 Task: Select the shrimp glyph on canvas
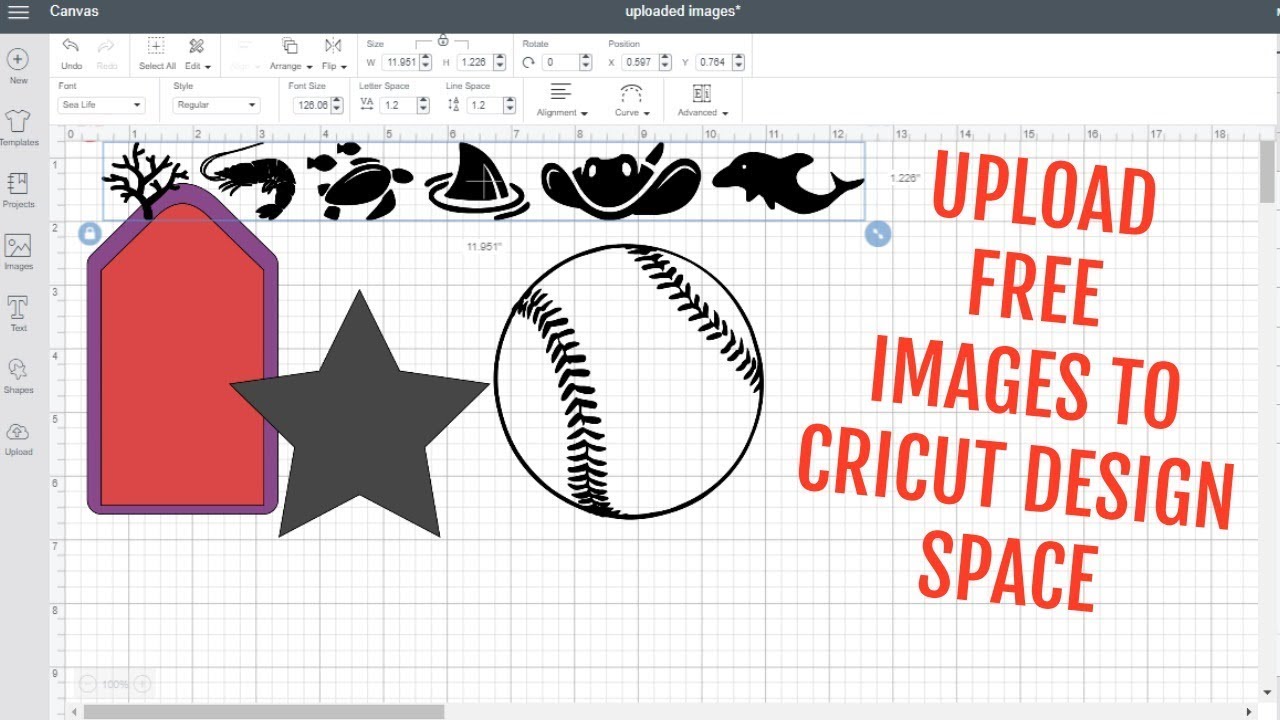click(249, 182)
